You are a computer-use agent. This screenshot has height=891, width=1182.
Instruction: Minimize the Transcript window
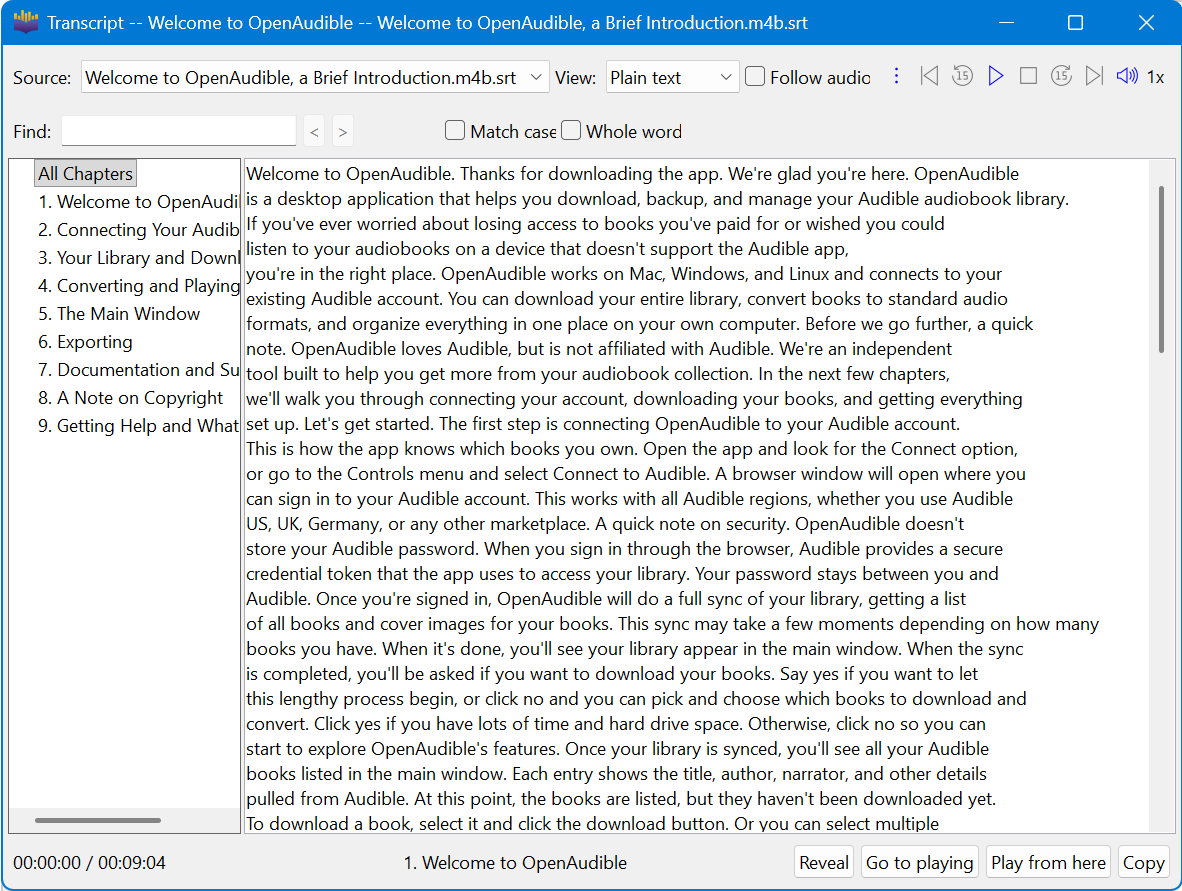(1006, 23)
